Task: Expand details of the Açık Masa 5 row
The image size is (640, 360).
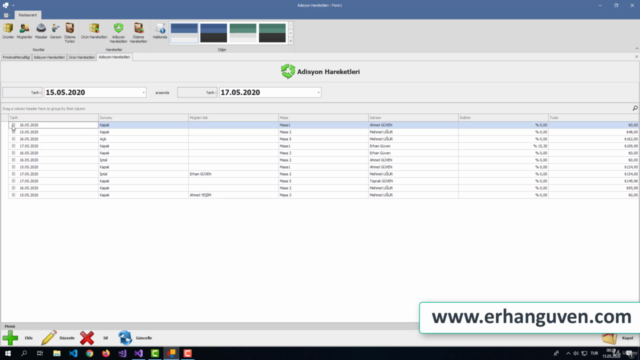Action: coord(13,139)
